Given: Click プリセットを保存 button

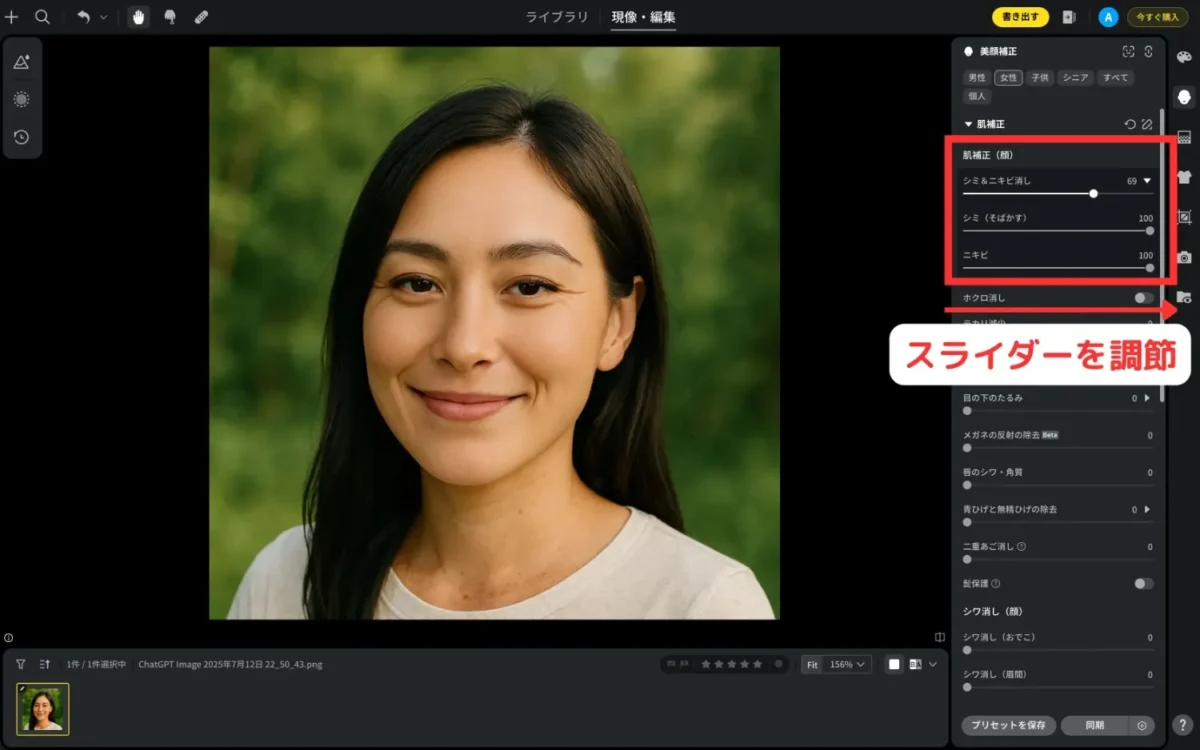Looking at the screenshot, I should pyautogui.click(x=1008, y=726).
